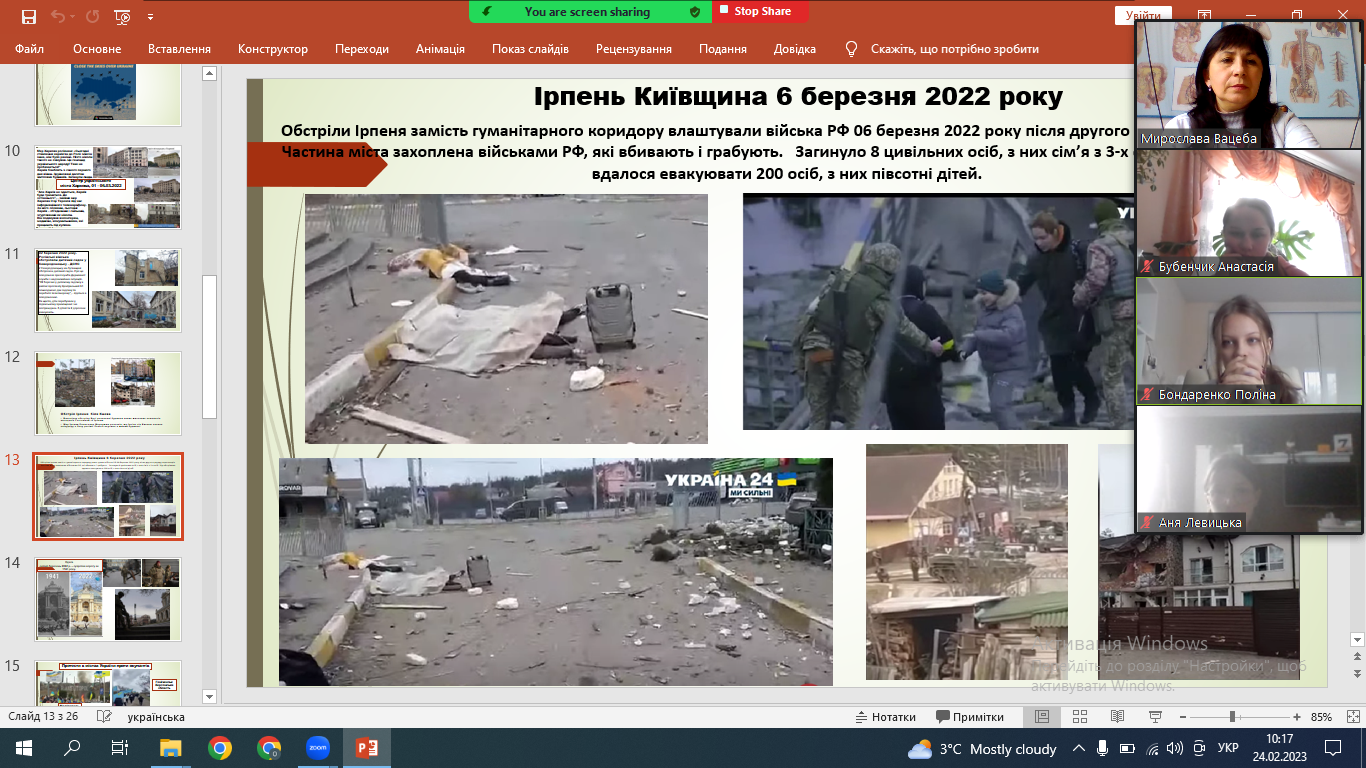Click the zoom slider handle in status bar

tap(1232, 717)
